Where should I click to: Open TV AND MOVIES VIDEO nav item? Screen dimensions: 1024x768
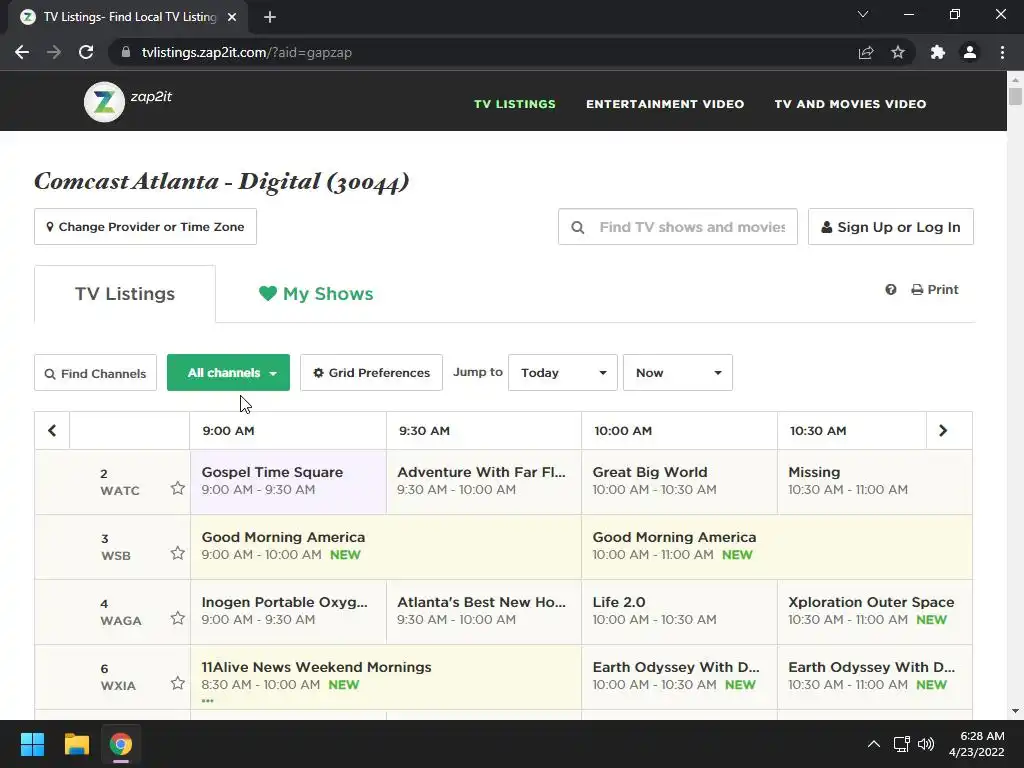coord(850,104)
